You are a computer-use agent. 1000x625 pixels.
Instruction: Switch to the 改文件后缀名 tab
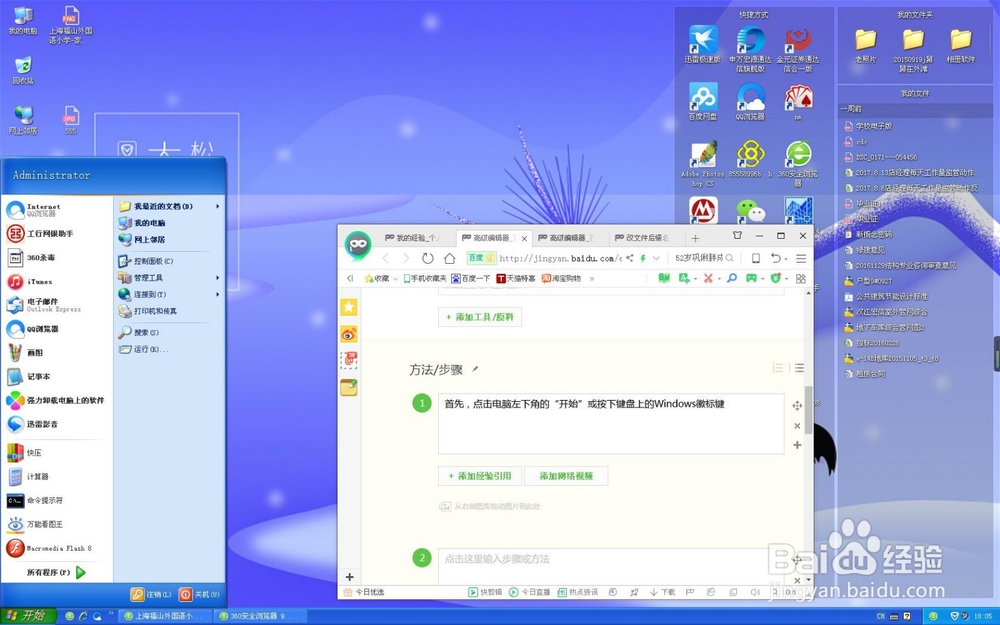pyautogui.click(x=646, y=238)
